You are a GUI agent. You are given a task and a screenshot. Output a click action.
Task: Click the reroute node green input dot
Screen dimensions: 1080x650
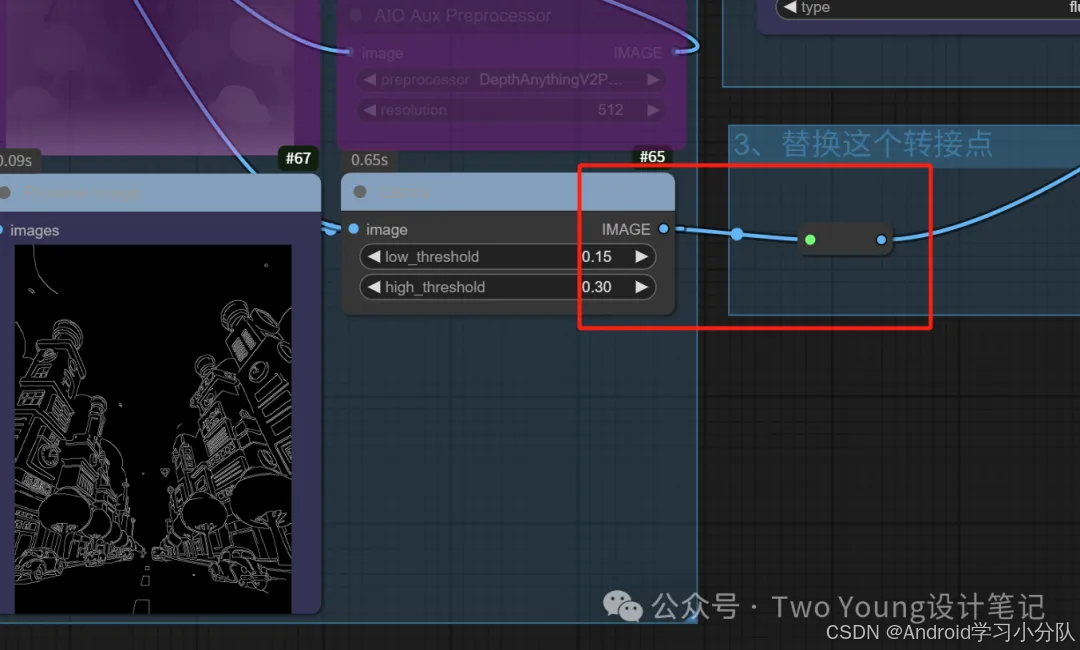810,240
